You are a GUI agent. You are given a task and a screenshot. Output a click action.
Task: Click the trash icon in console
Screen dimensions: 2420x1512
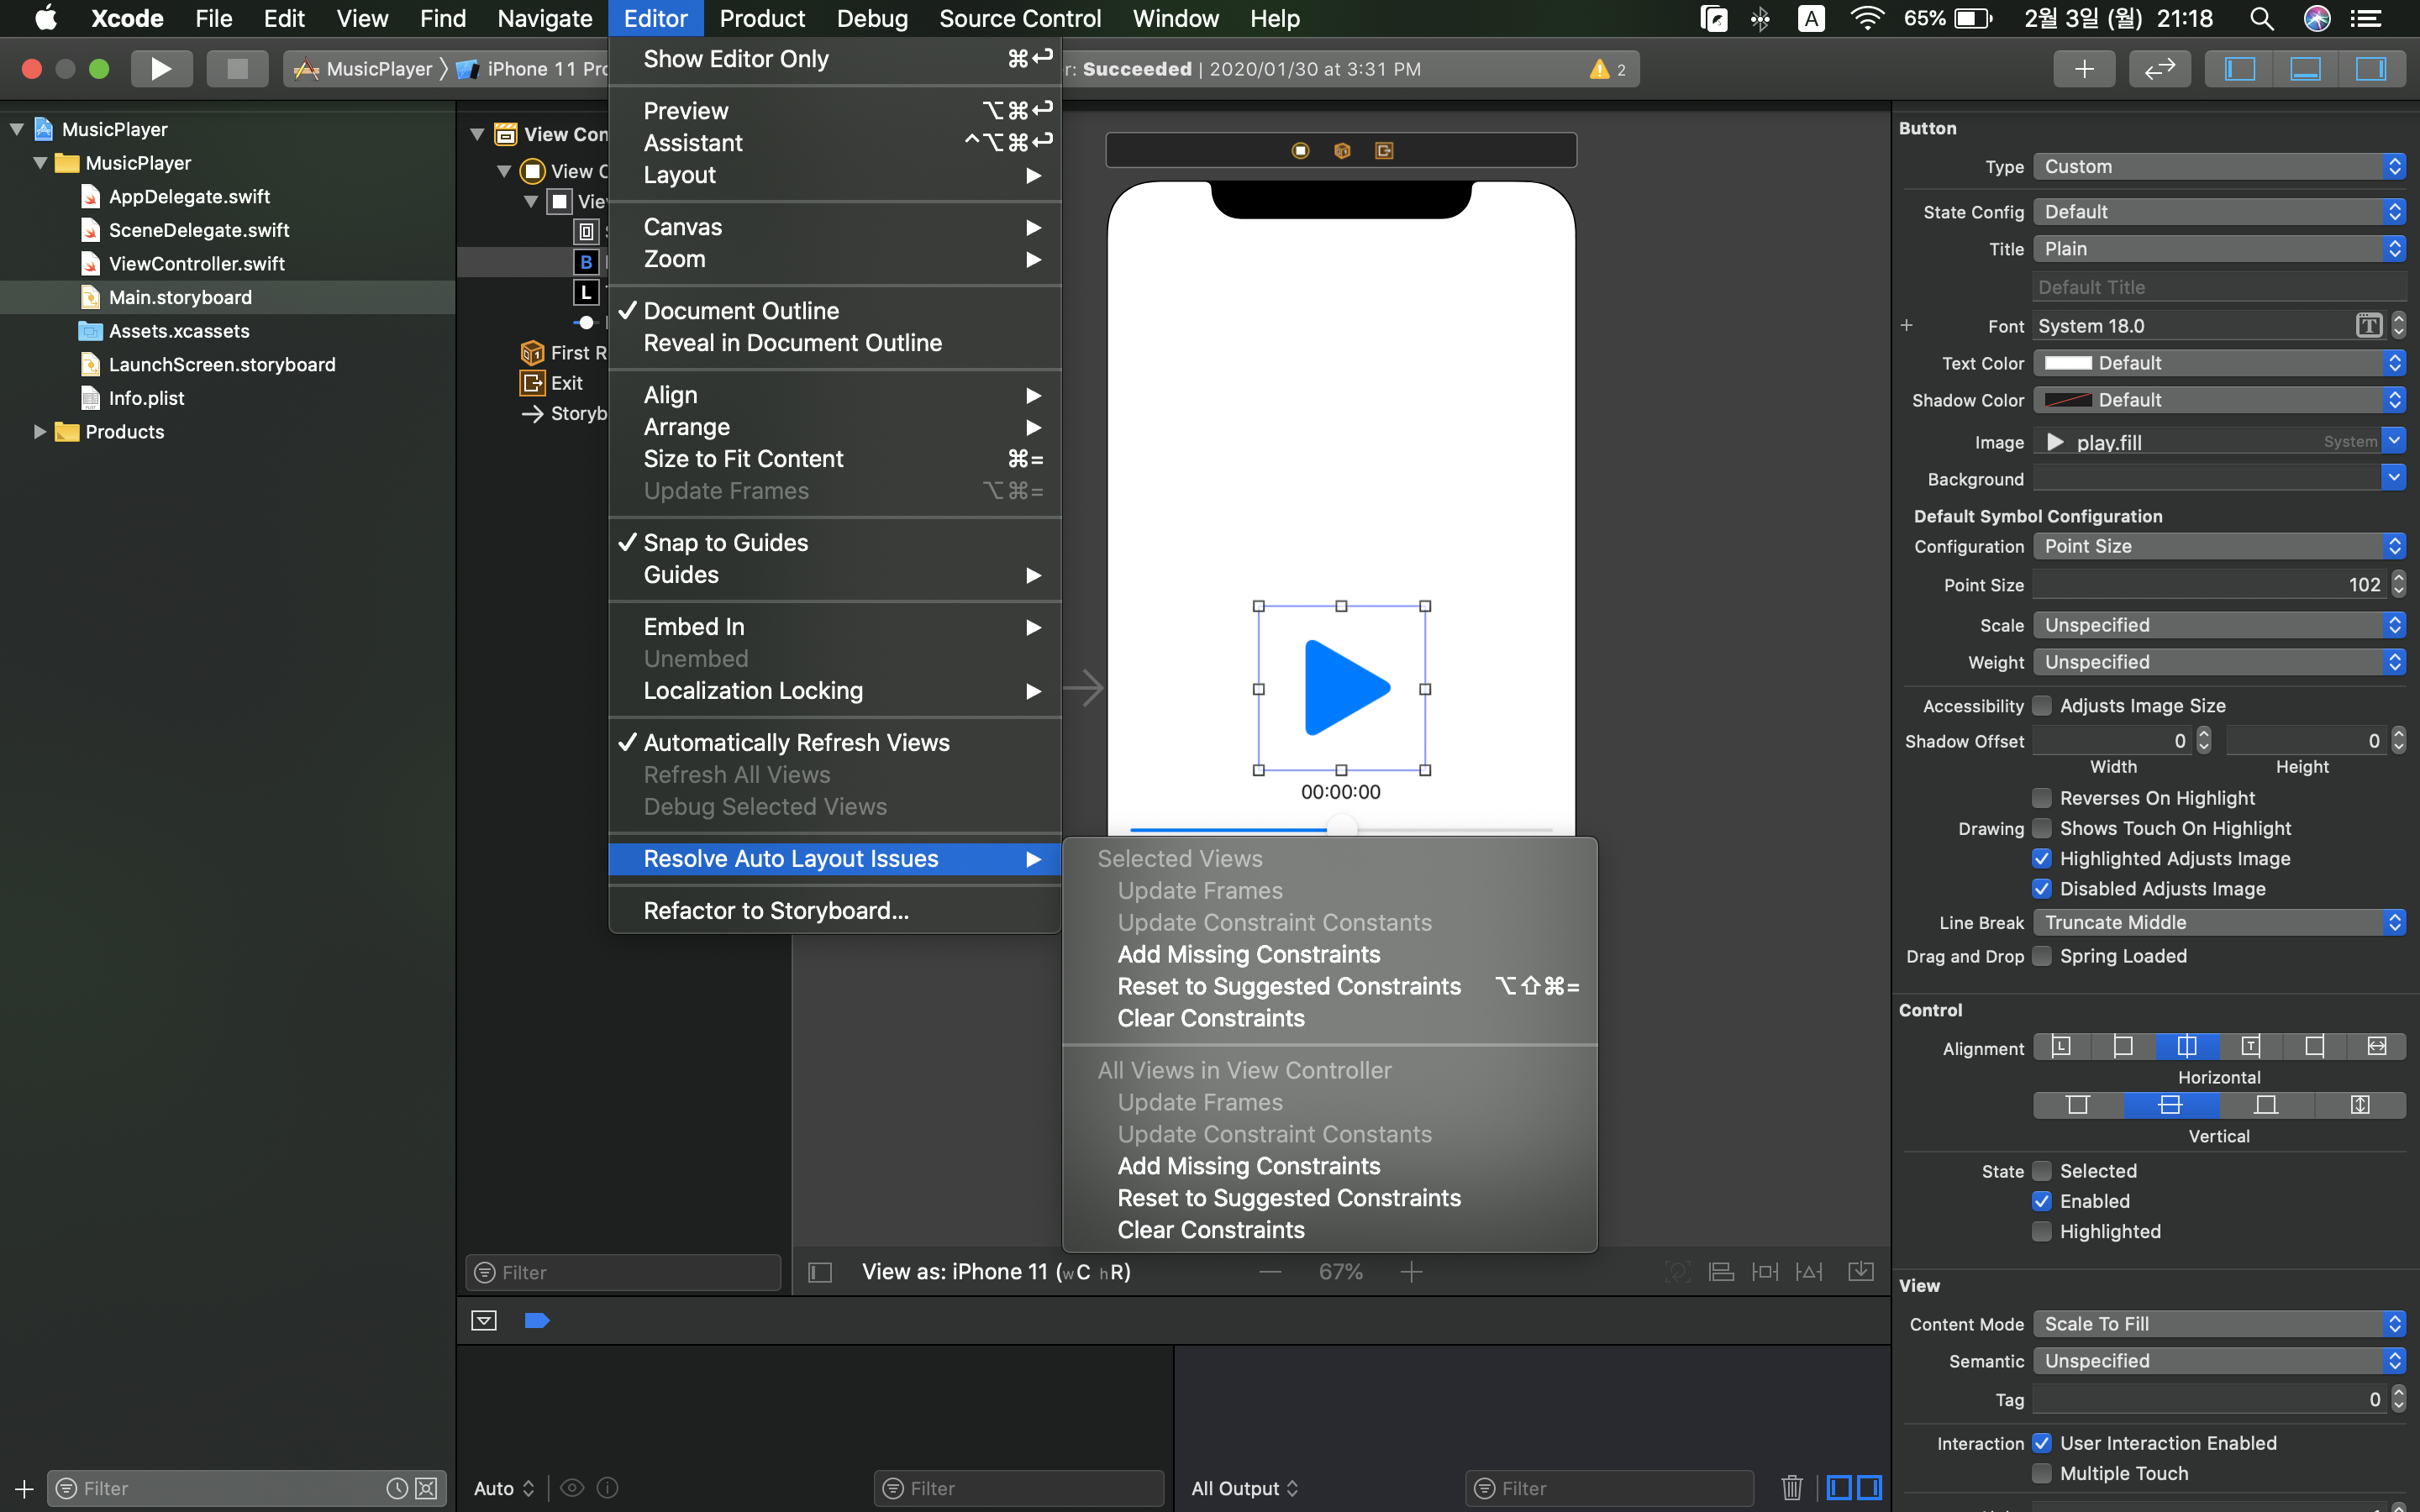(1791, 1487)
